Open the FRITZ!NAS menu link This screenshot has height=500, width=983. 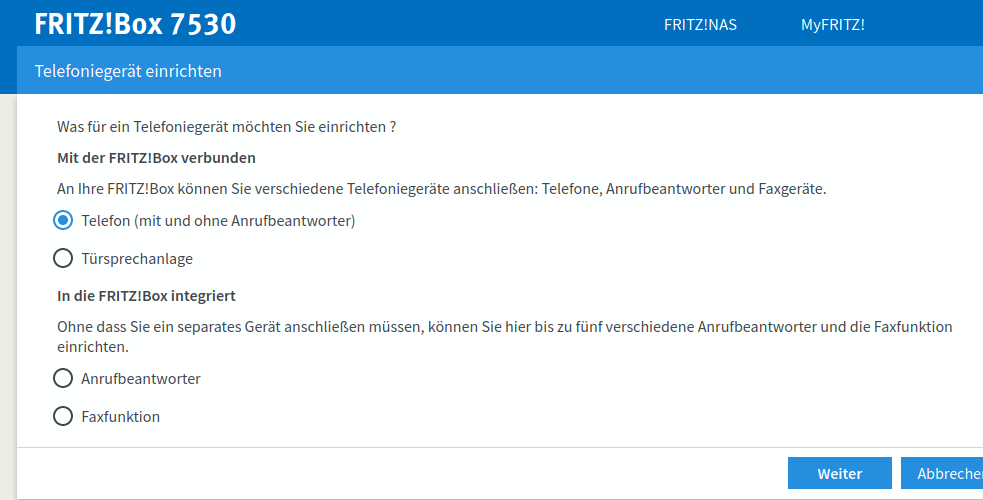700,25
